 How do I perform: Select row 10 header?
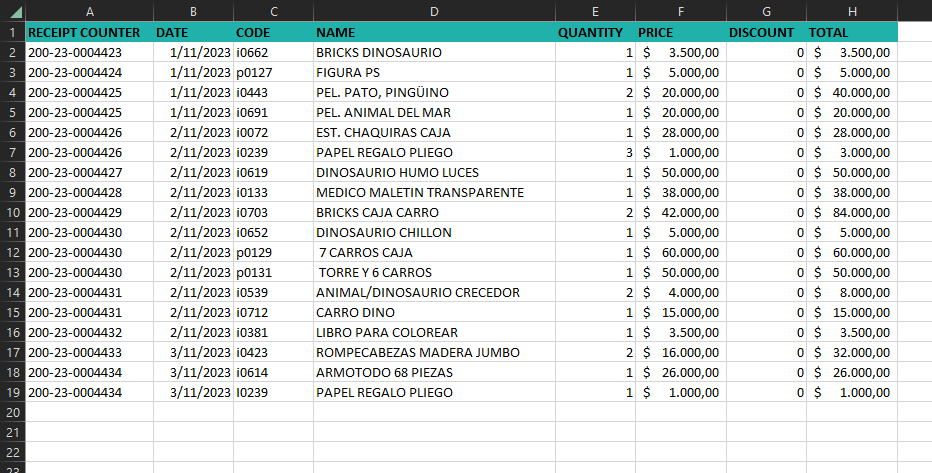12,212
